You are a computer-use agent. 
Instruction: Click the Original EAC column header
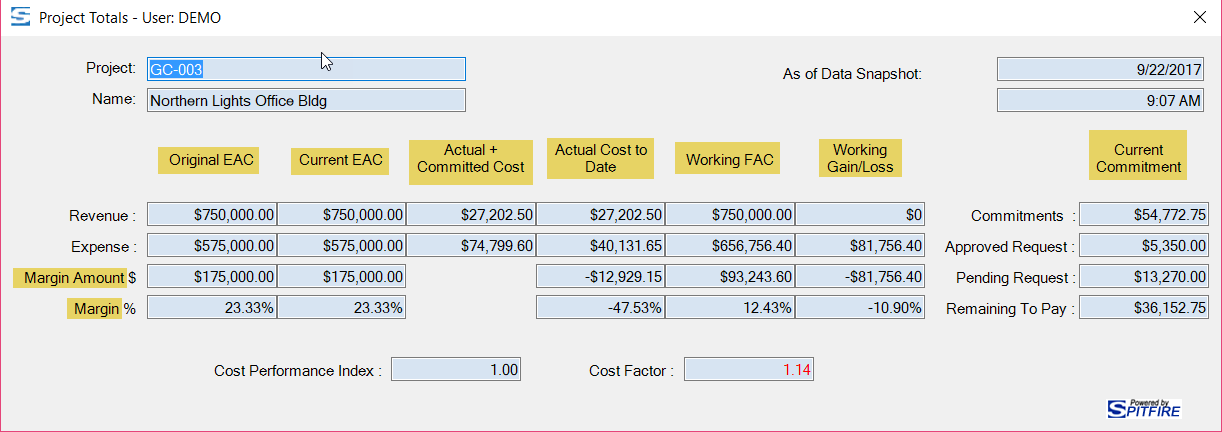coord(211,160)
